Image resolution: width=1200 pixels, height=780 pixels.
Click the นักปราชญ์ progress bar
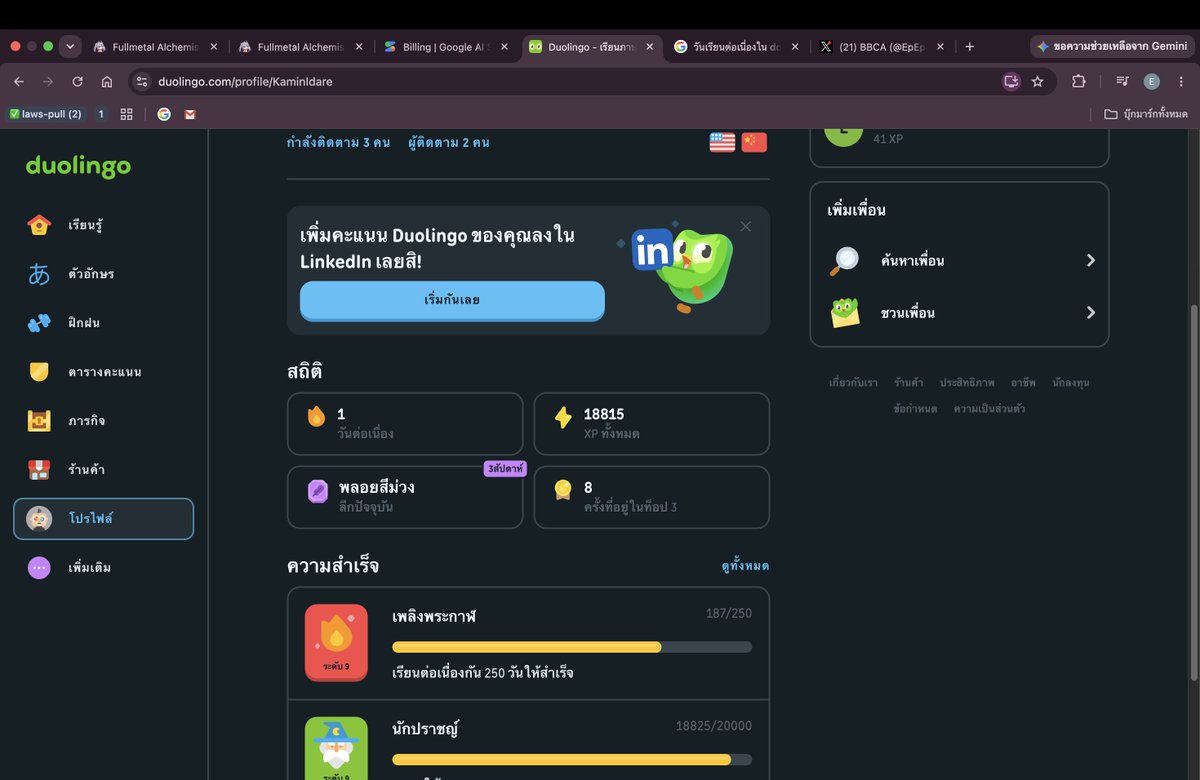coord(572,760)
